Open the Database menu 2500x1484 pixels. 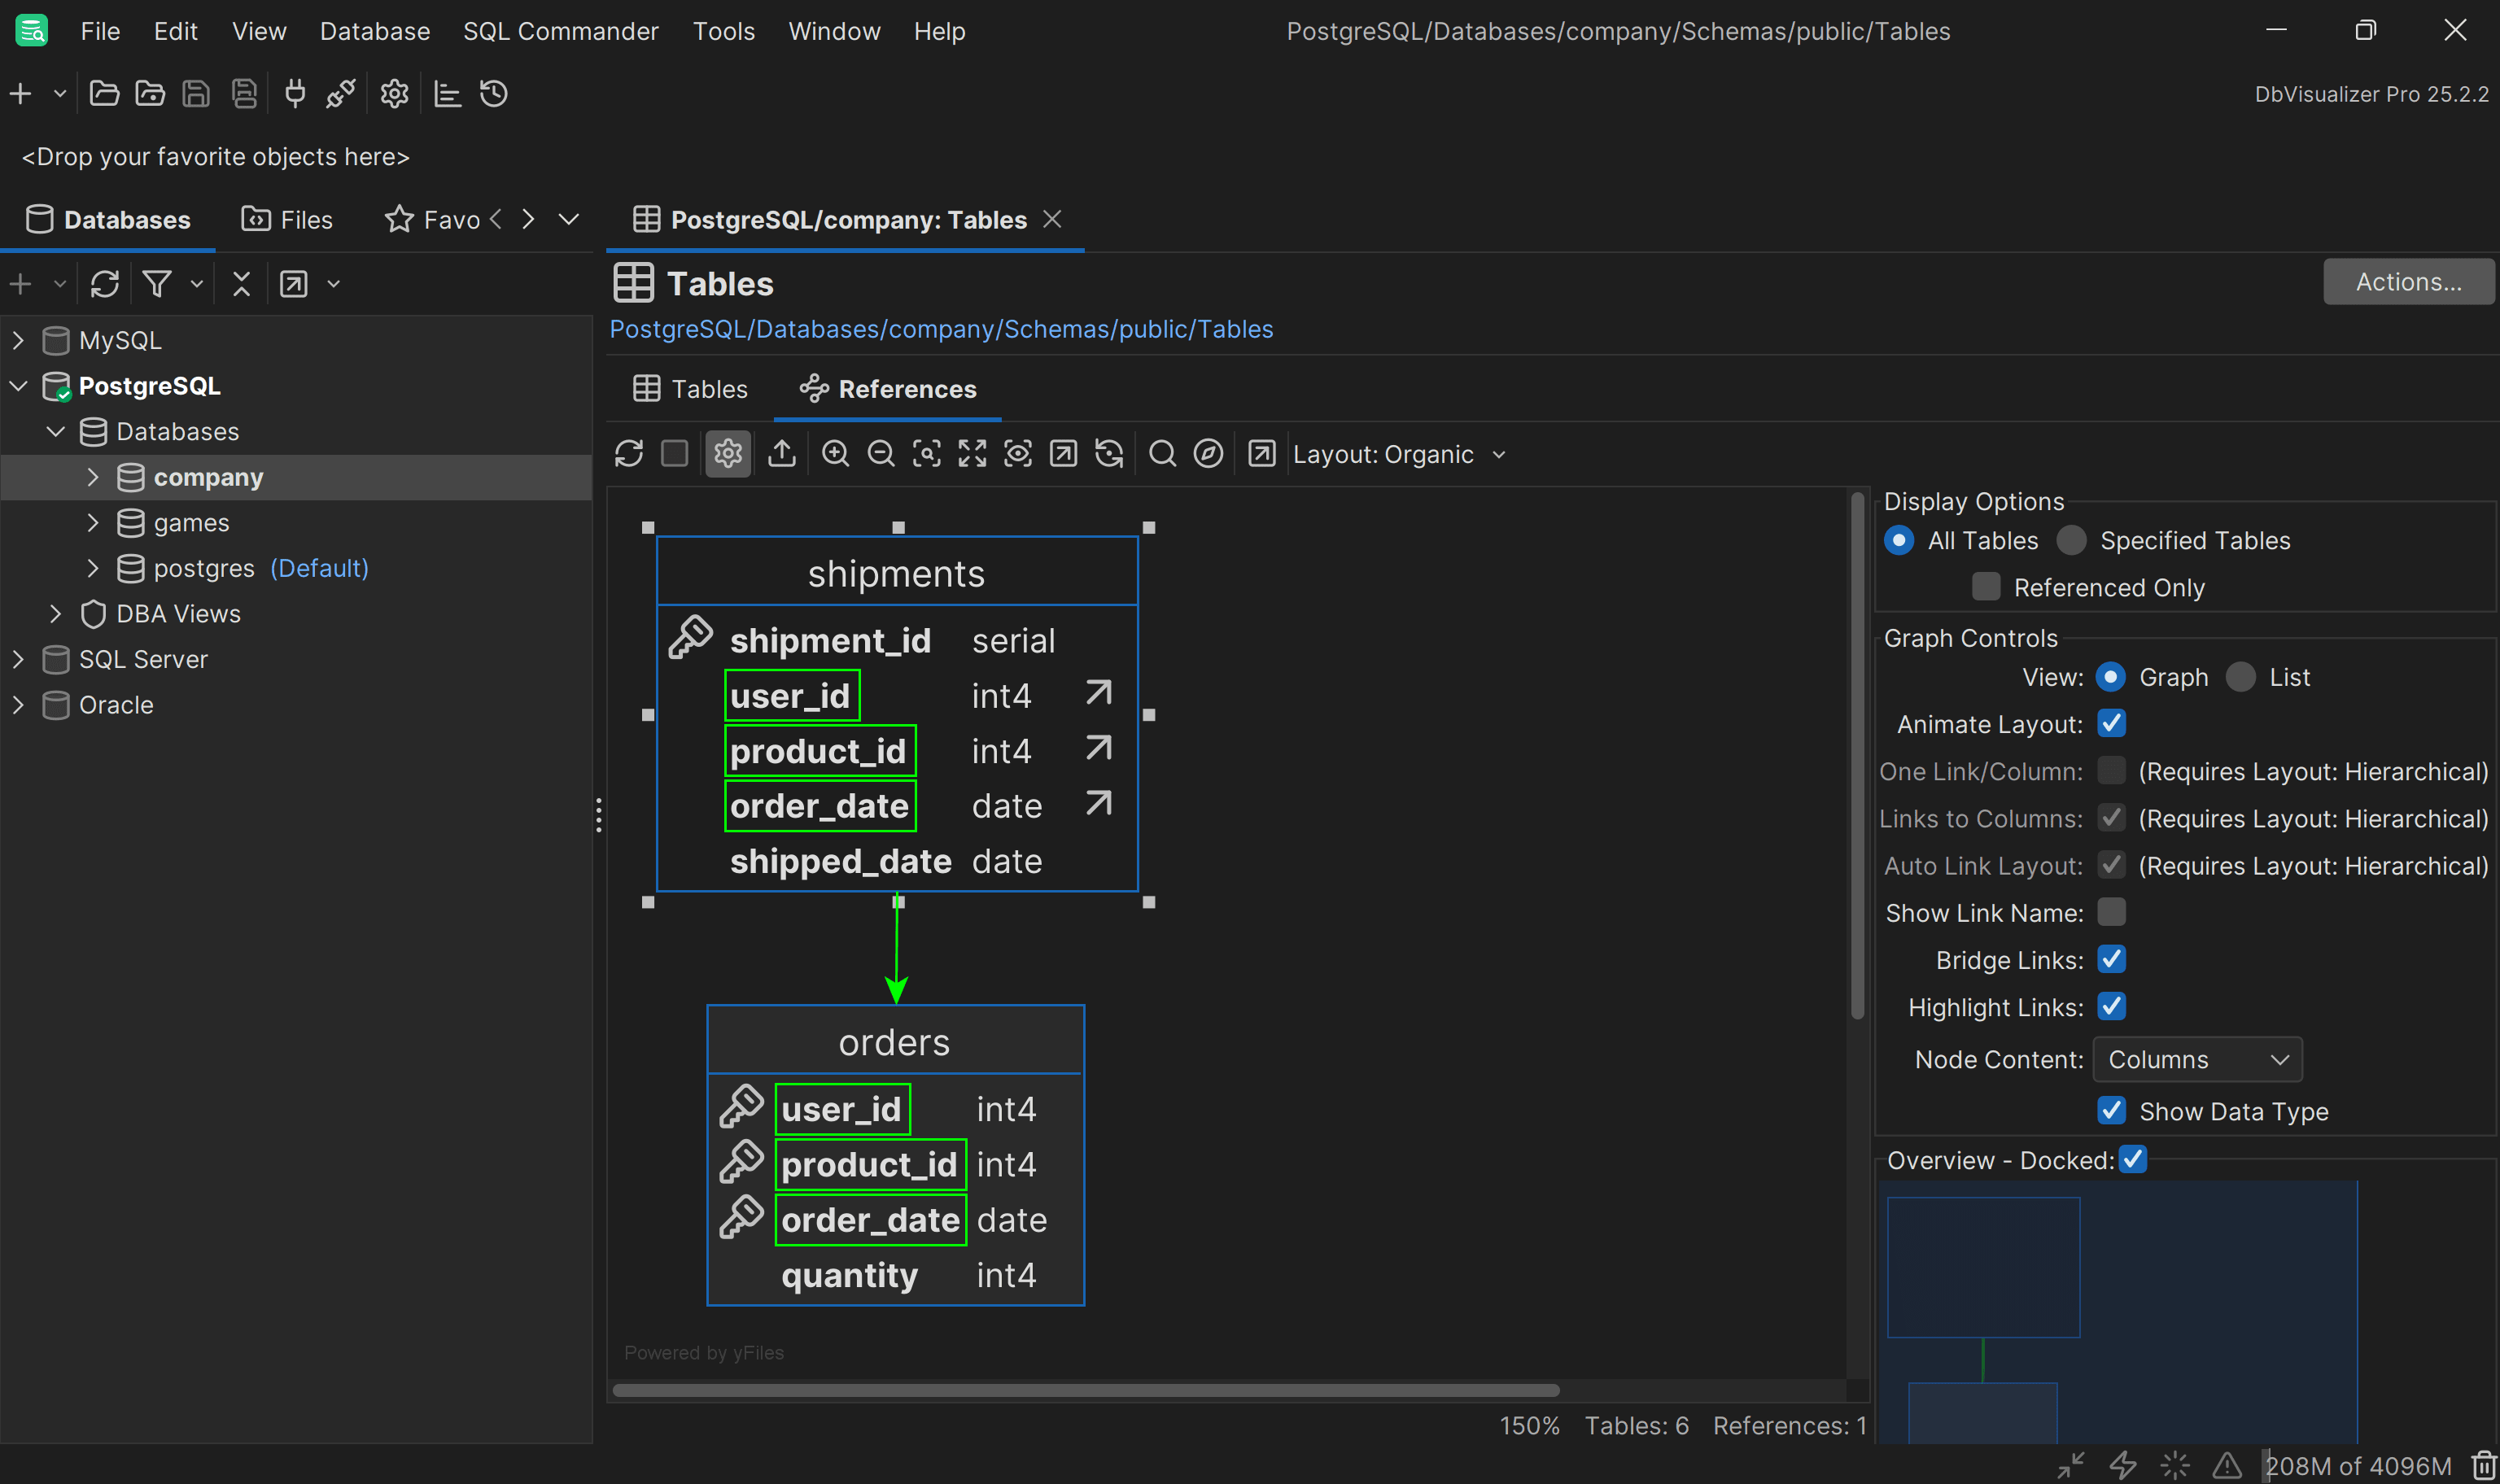tap(375, 31)
